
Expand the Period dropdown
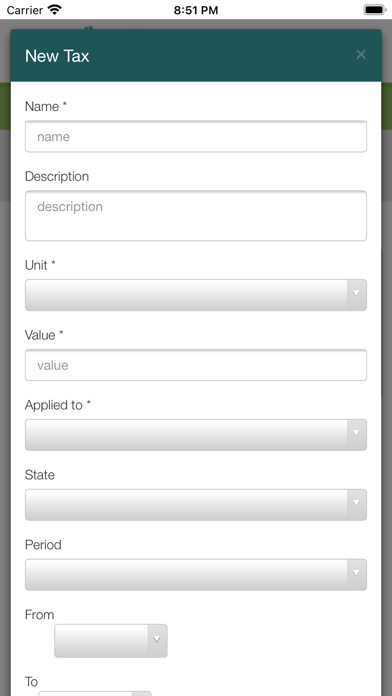(x=196, y=574)
